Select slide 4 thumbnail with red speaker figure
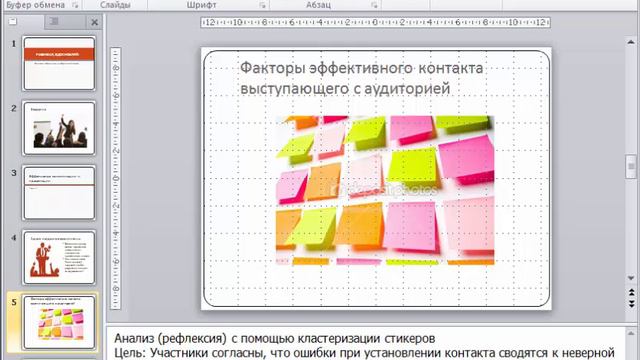 (x=59, y=257)
